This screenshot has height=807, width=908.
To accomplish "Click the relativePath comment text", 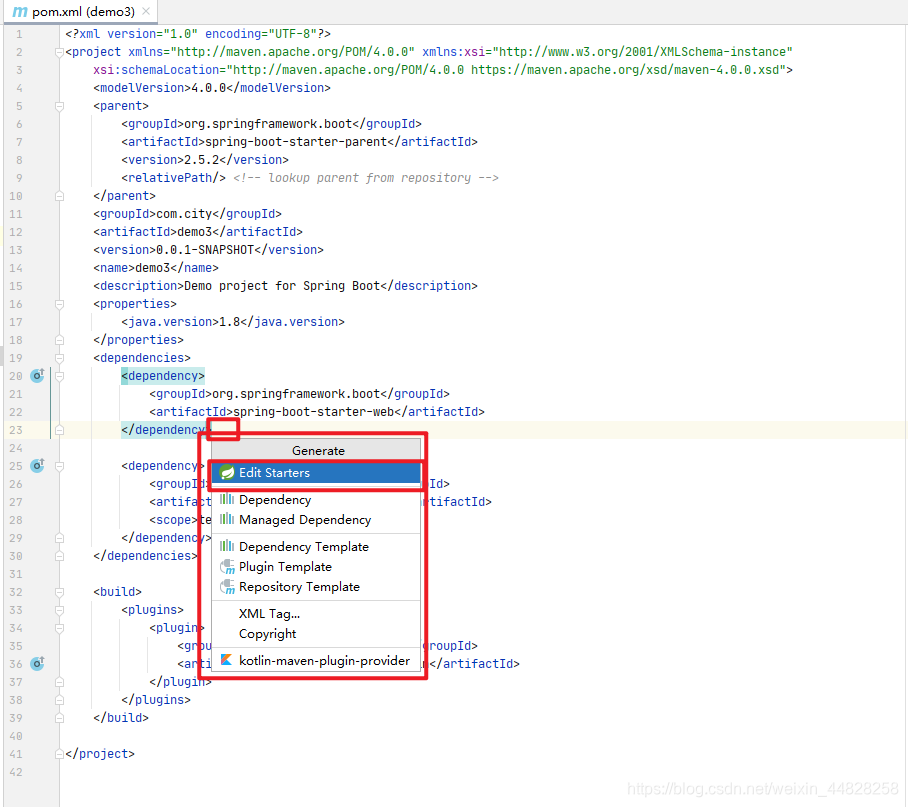I will 366,178.
